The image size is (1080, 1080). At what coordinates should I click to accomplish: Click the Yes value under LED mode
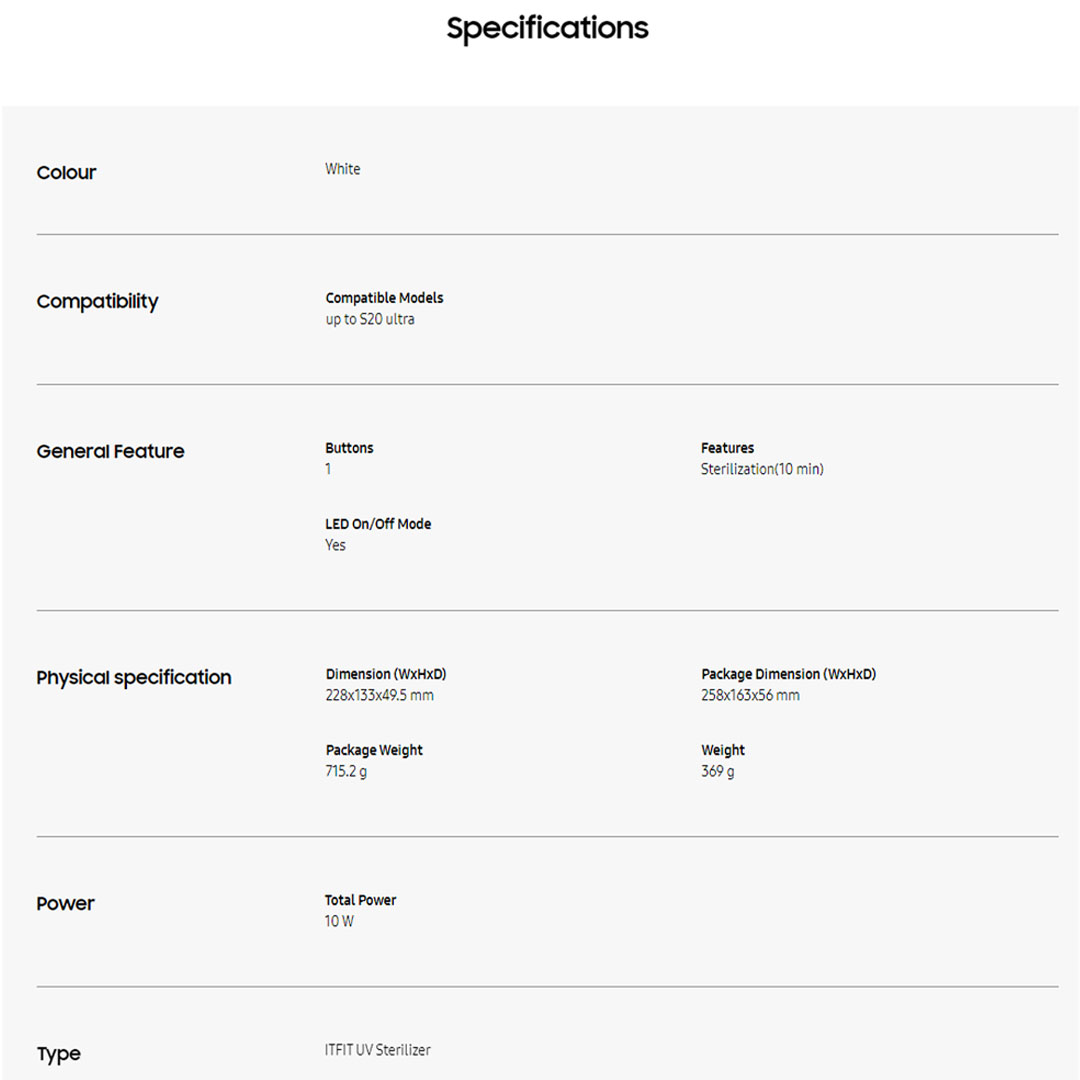point(335,545)
